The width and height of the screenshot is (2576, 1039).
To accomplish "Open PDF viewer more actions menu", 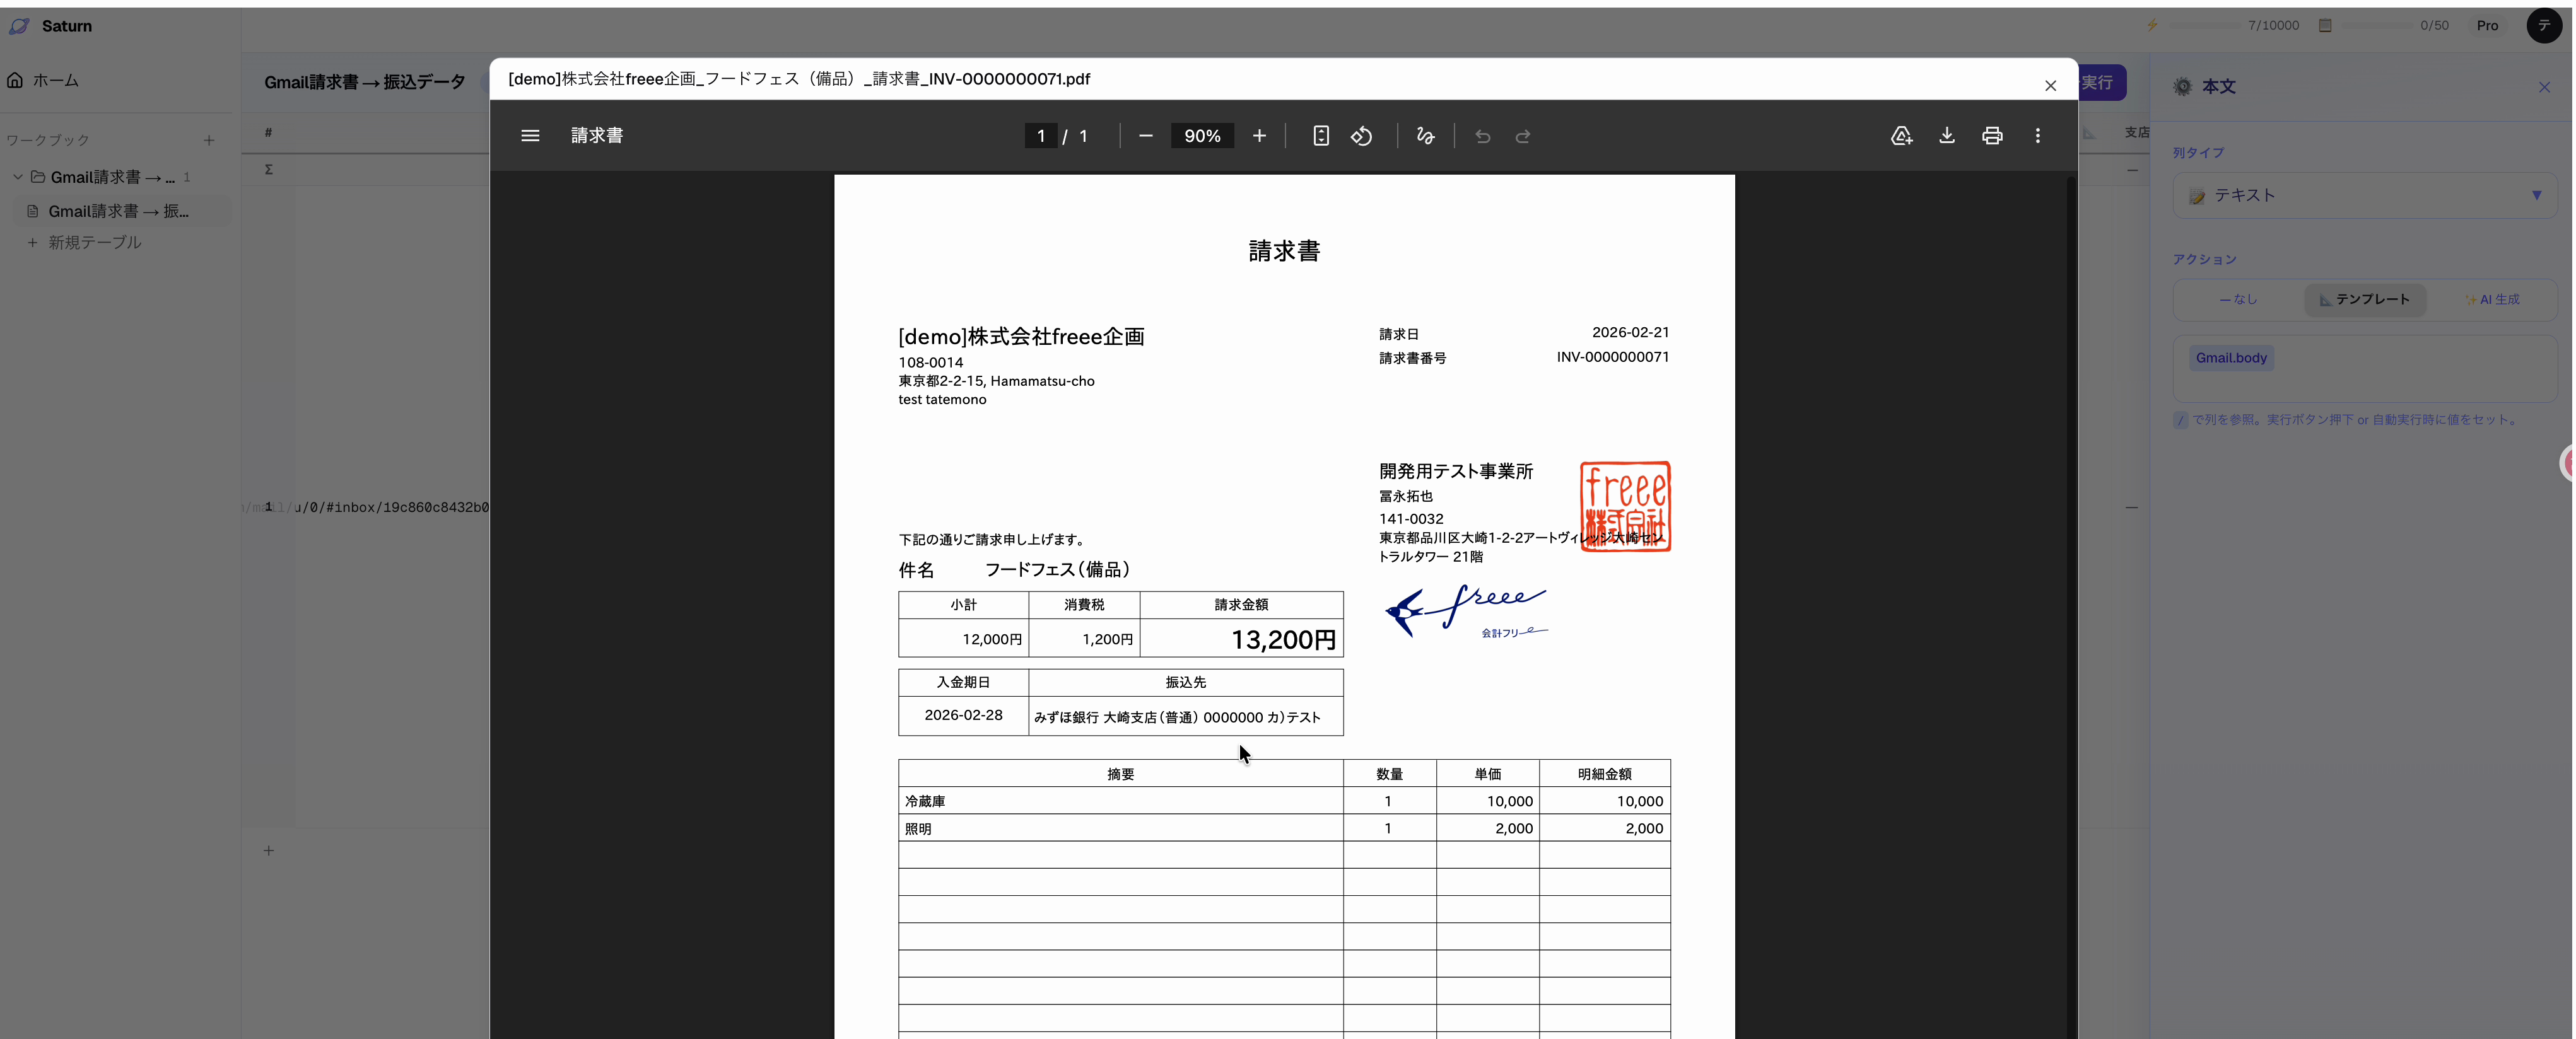I will click(2037, 136).
